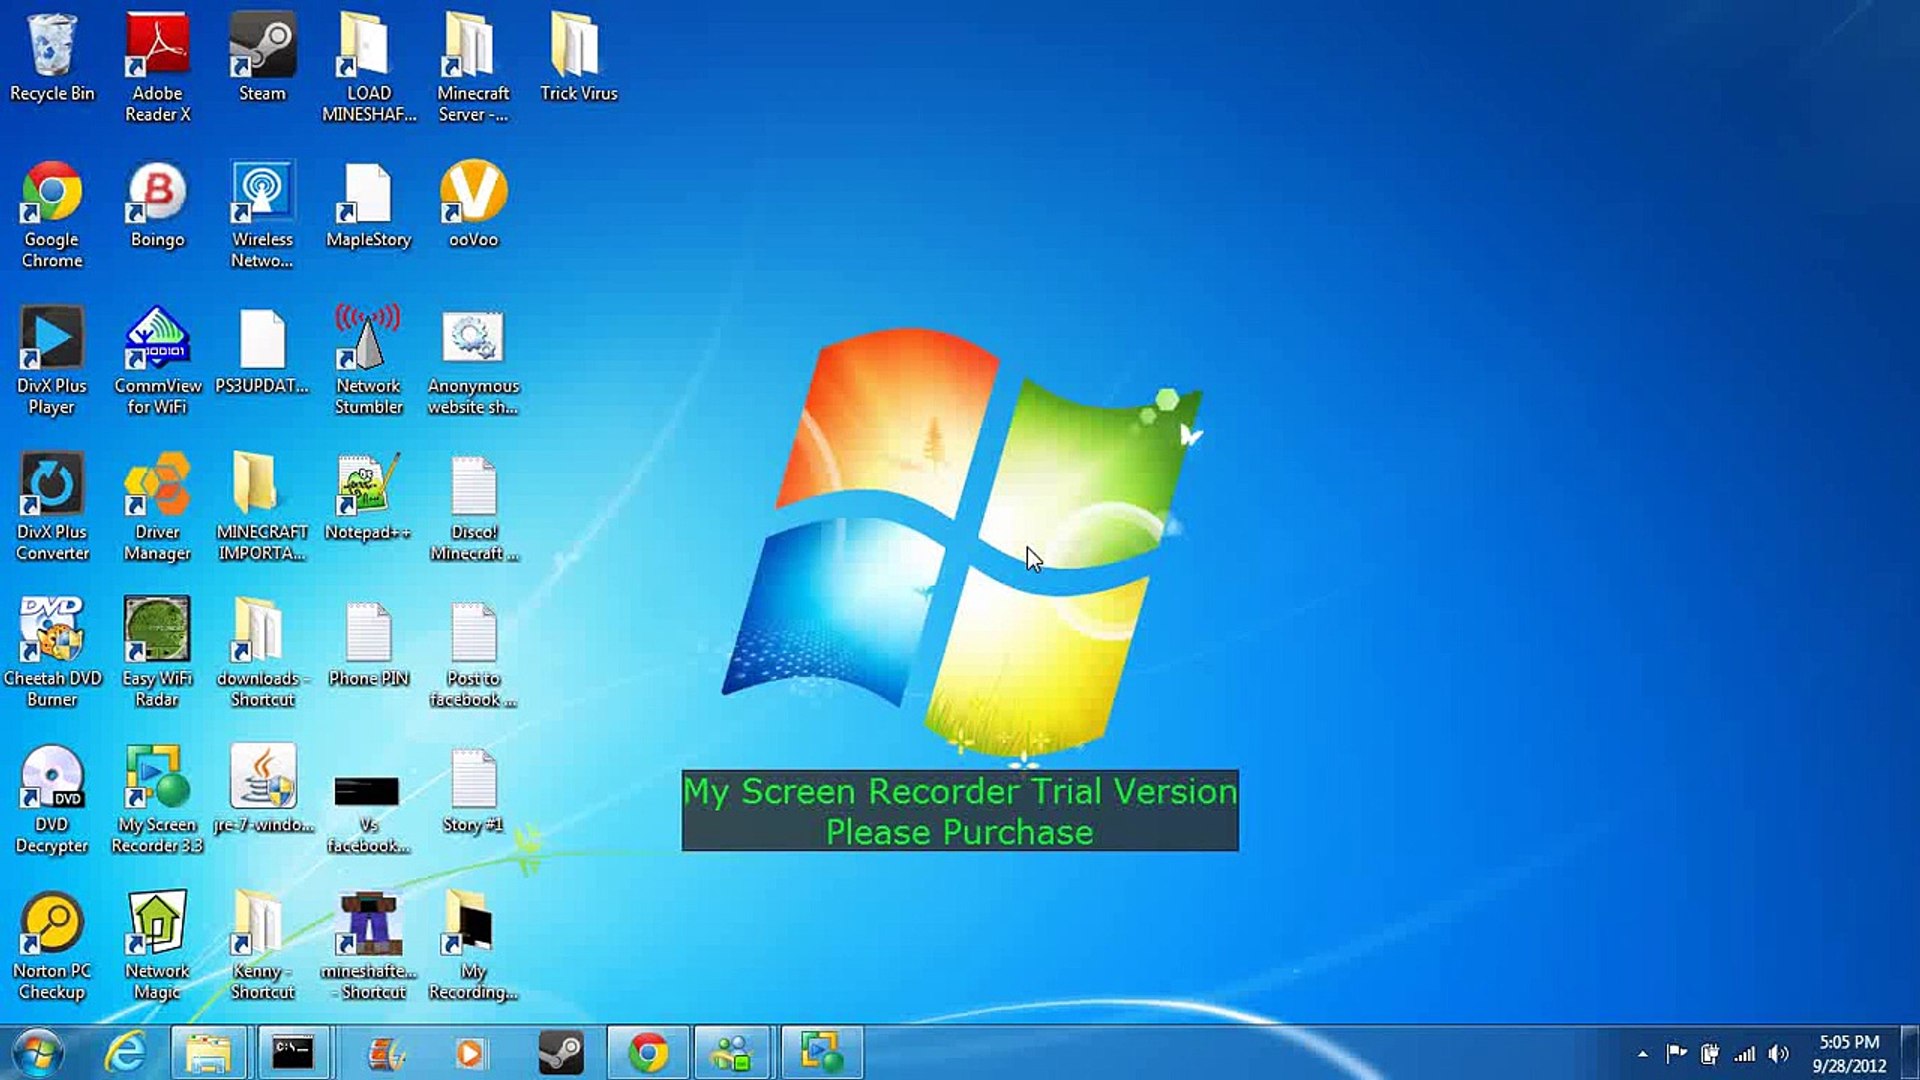
Task: Open Windows Explorer from the taskbar
Action: (208, 1053)
